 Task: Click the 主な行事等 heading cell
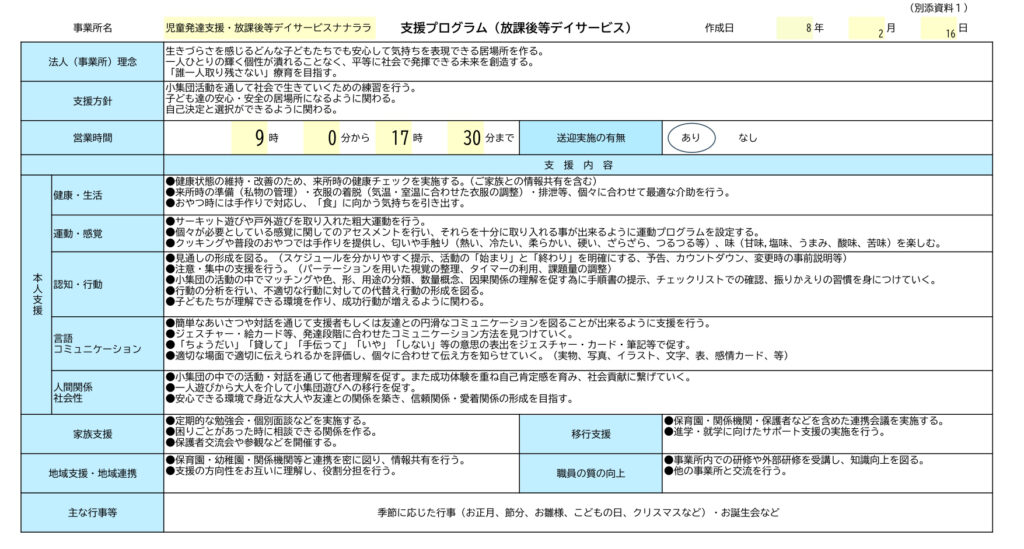point(93,512)
